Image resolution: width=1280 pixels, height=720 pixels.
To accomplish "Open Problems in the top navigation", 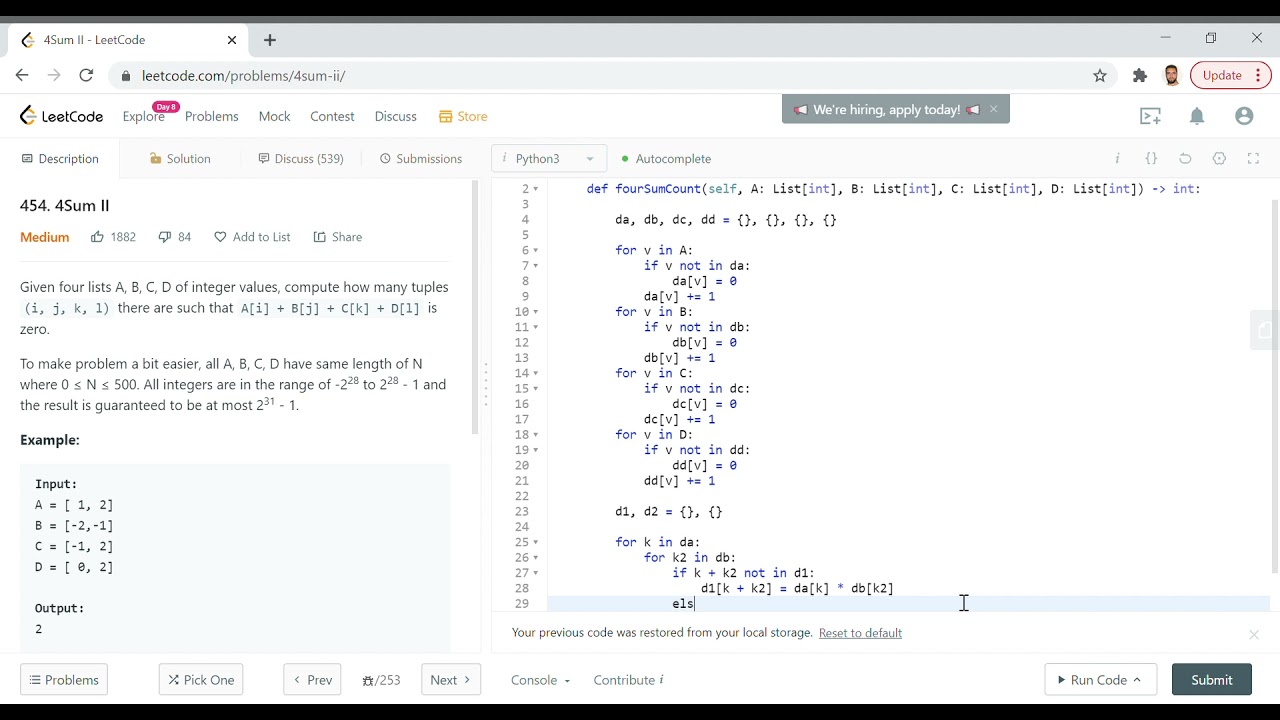I will 212,116.
